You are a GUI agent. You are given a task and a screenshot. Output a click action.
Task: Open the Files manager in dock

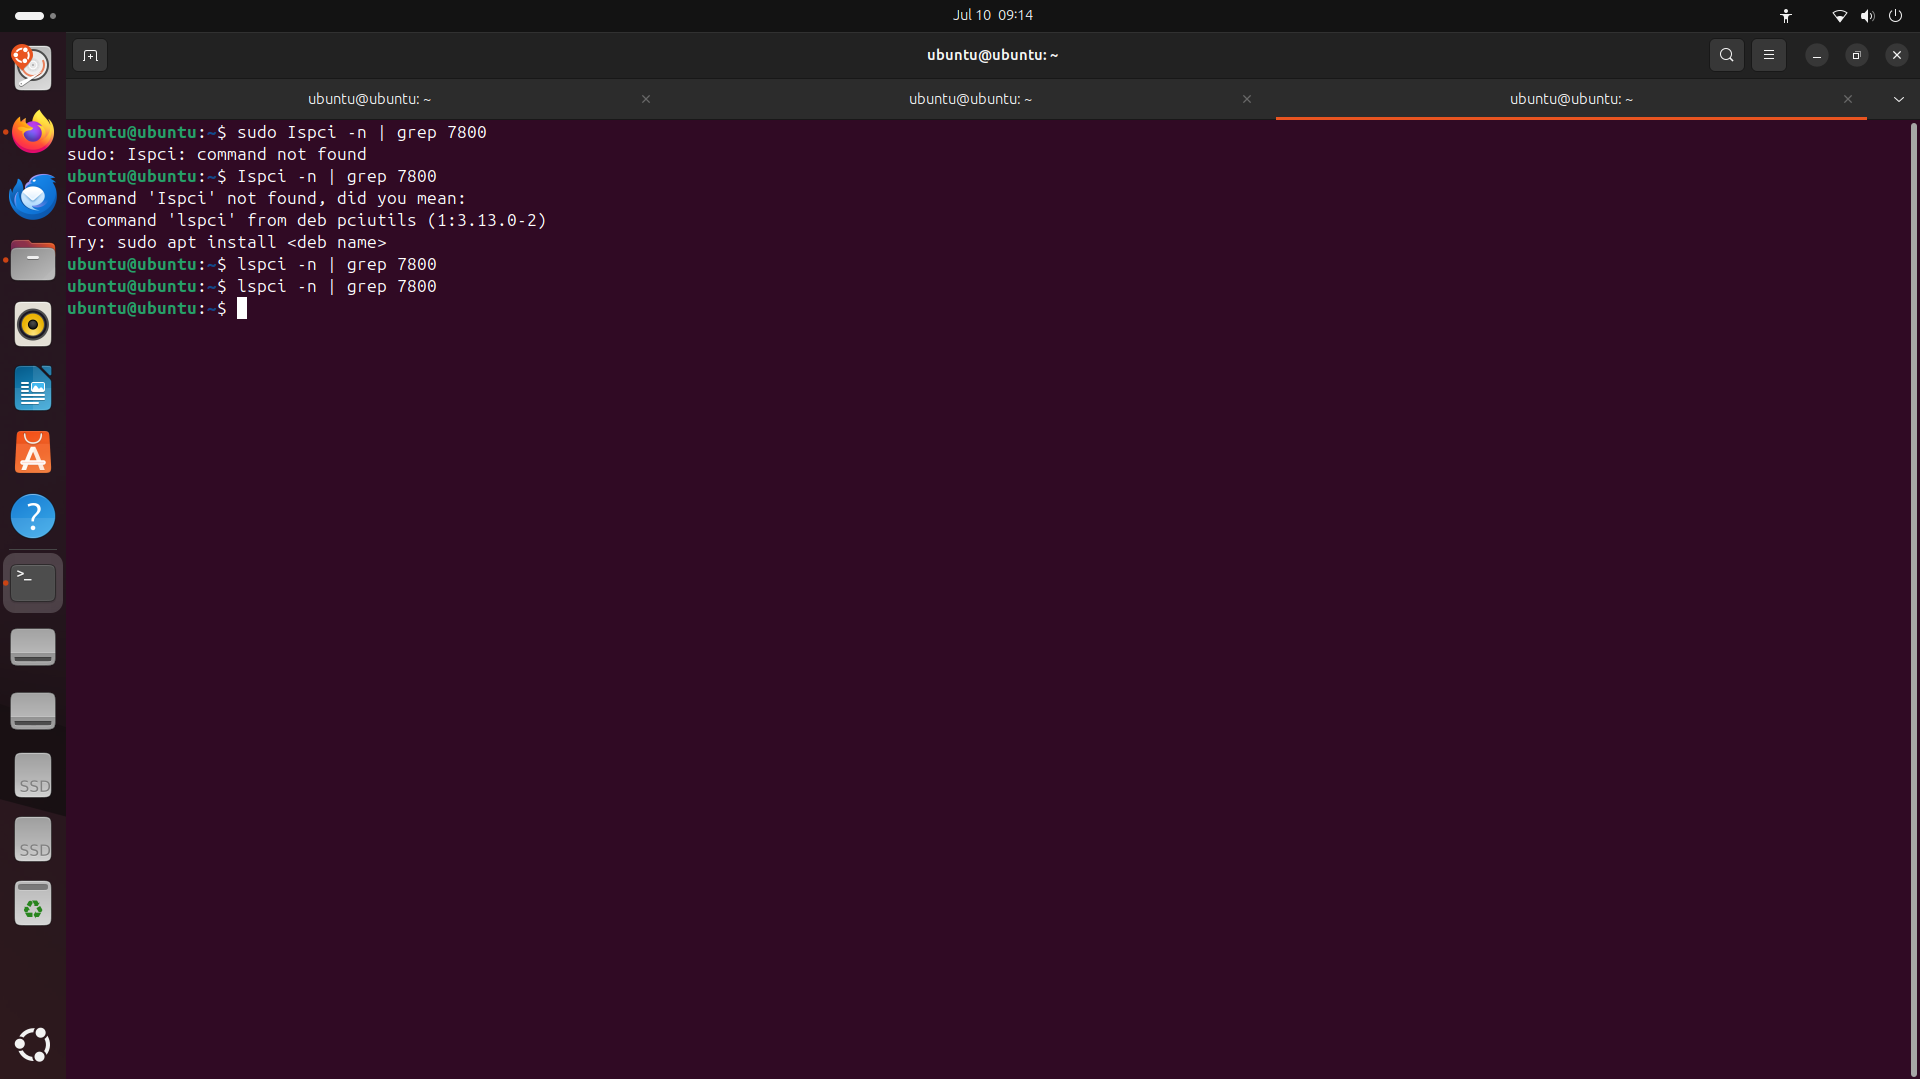tap(33, 261)
